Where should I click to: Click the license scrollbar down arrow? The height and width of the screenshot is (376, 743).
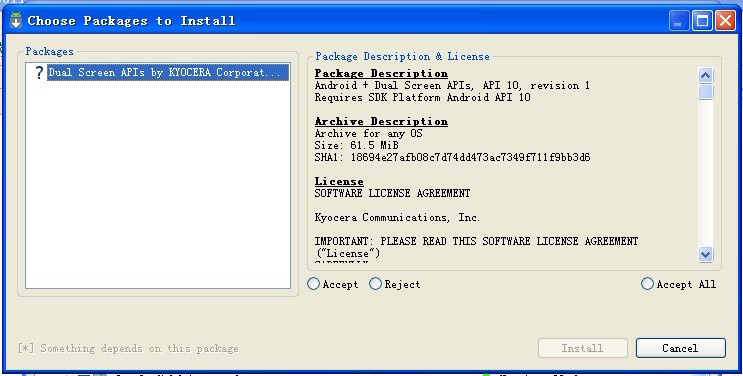click(x=705, y=255)
